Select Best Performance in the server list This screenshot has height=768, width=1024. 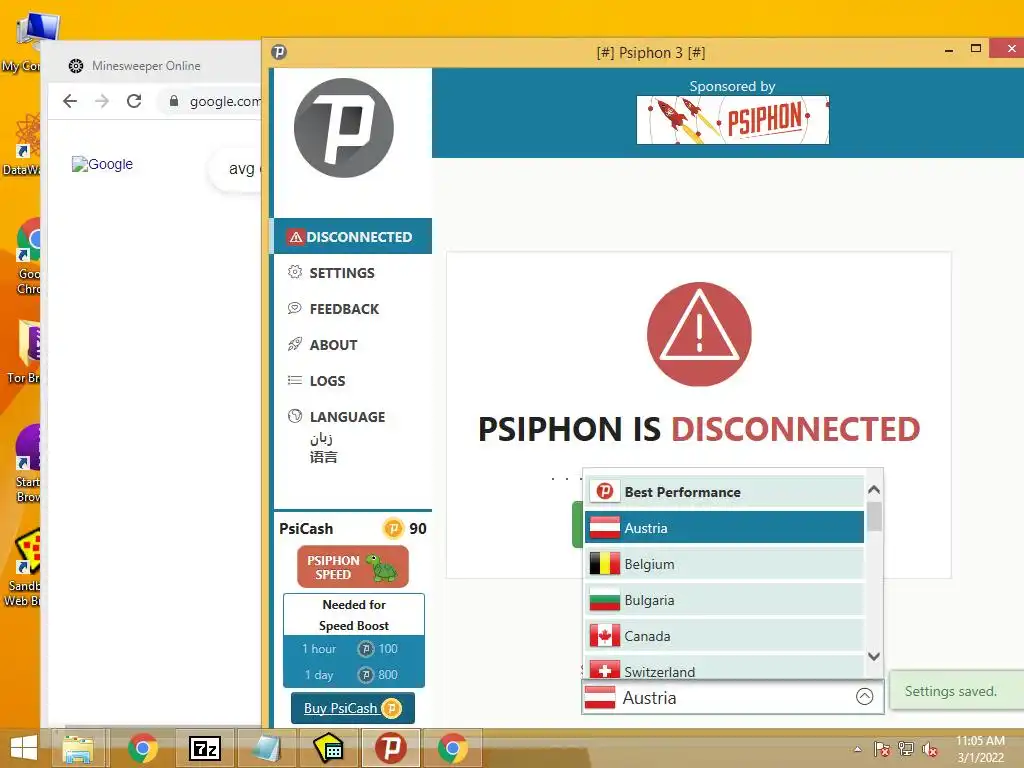(x=724, y=492)
